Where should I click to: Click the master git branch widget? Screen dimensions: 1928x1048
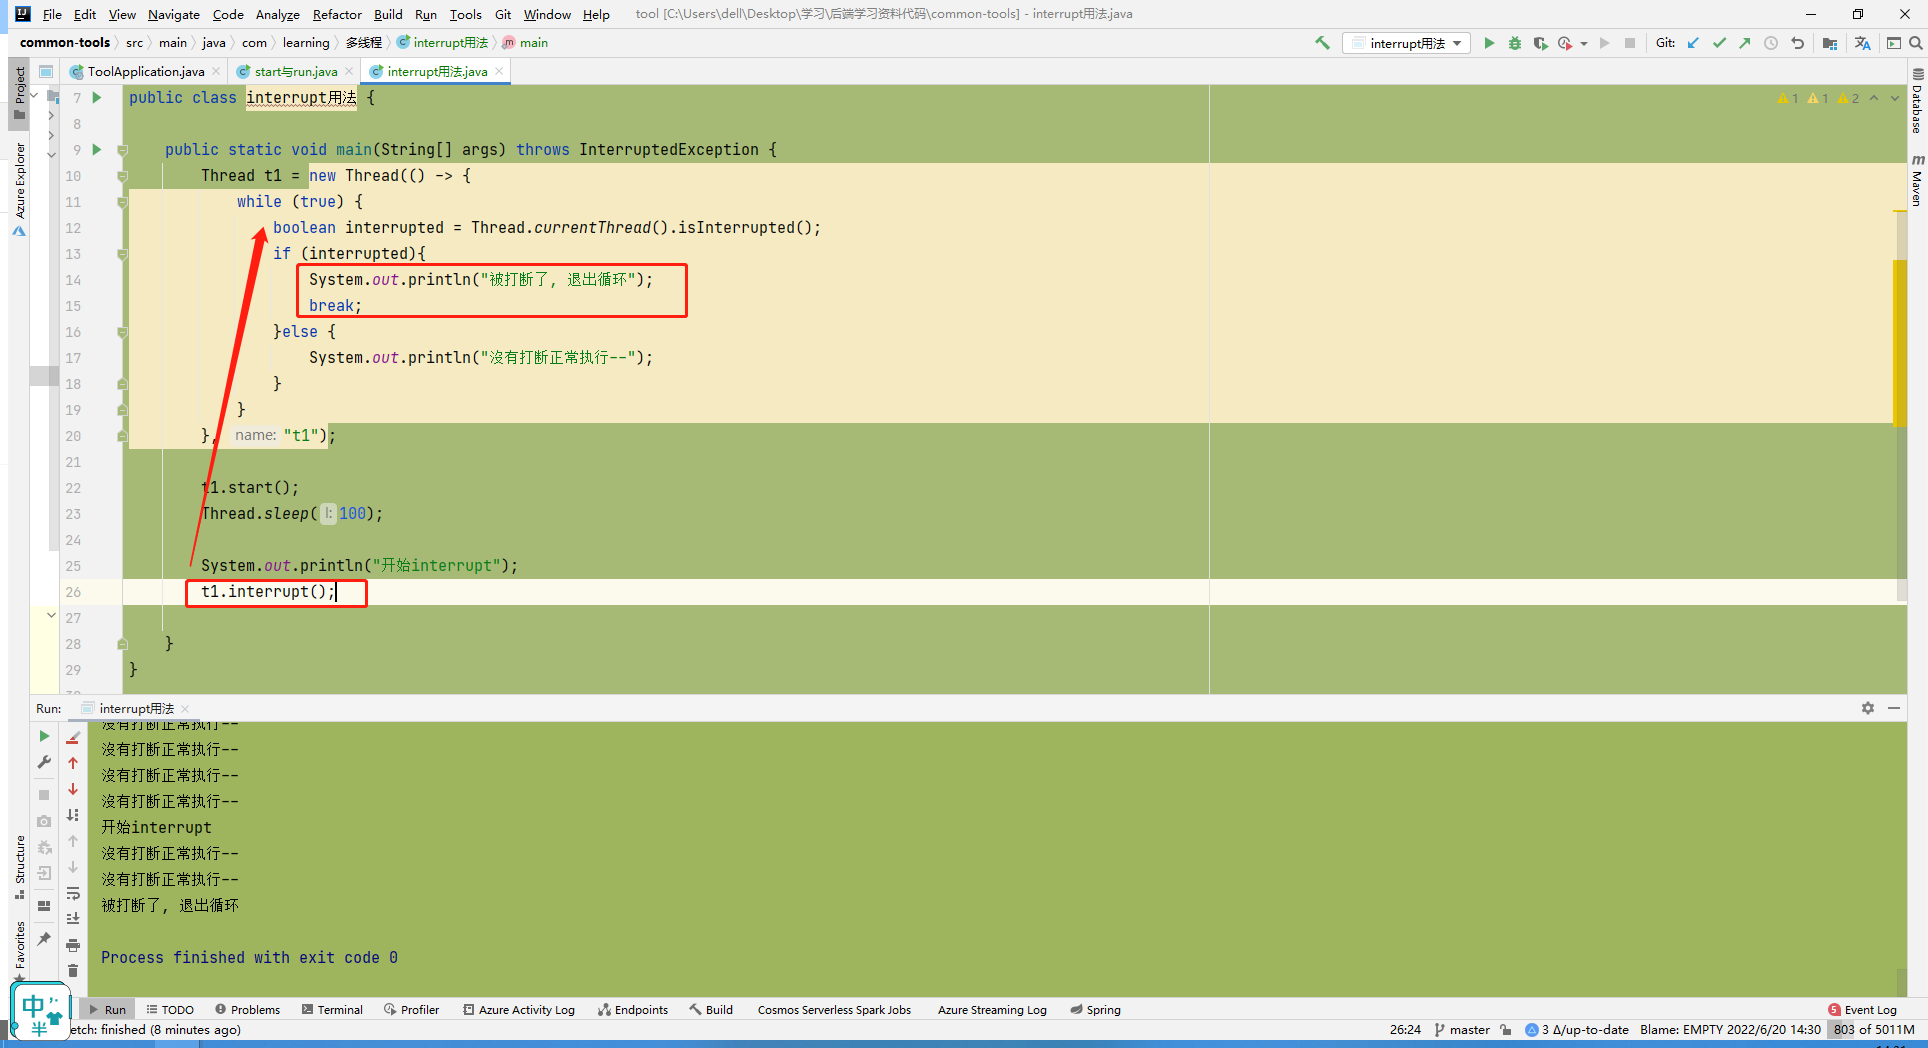click(x=1462, y=1030)
